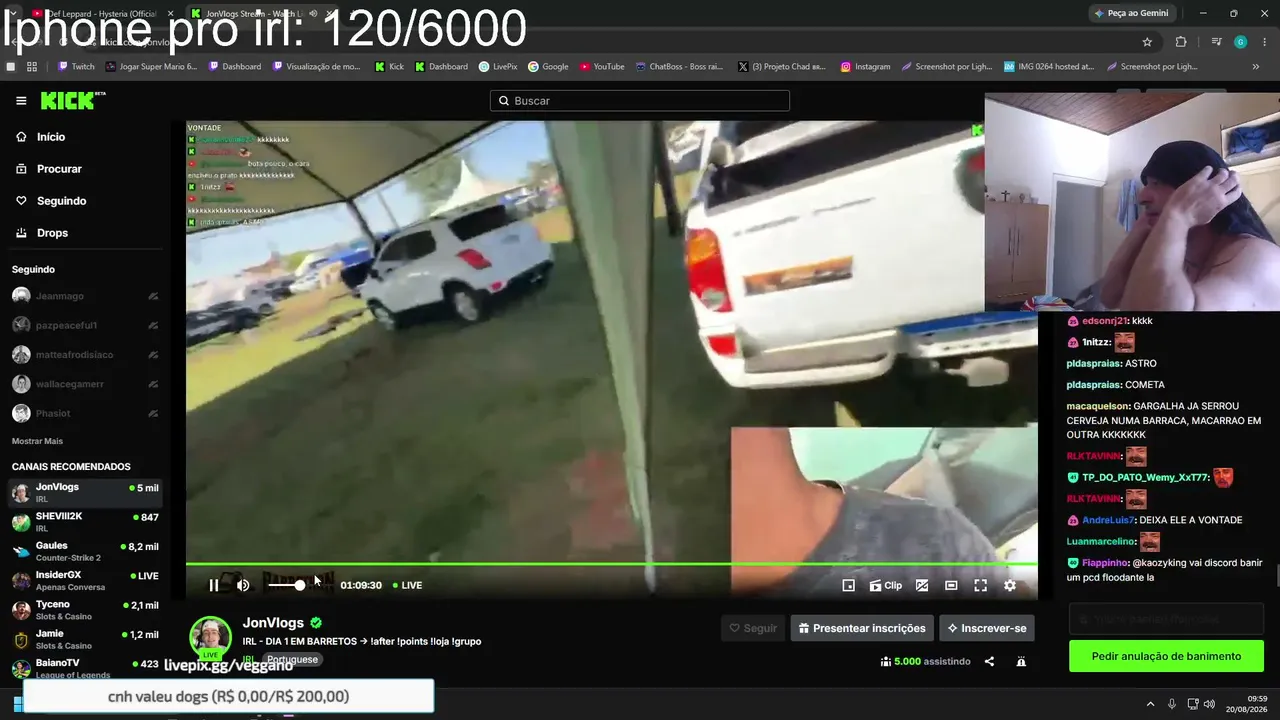Open Procurar in the sidebar
Screen dimensions: 1280x720
(x=49, y=169)
